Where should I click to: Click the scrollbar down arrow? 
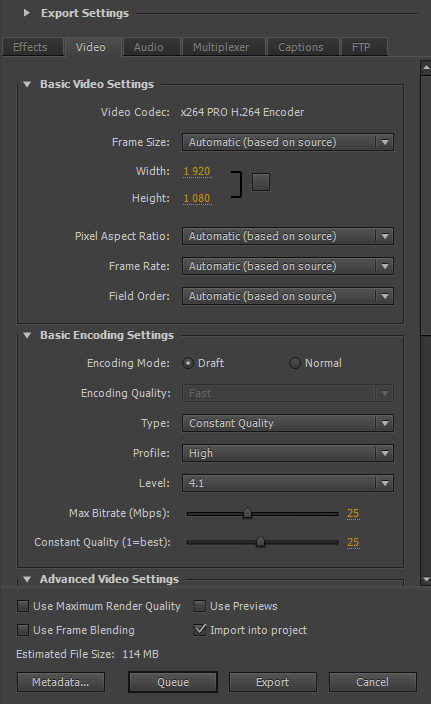click(x=426, y=580)
